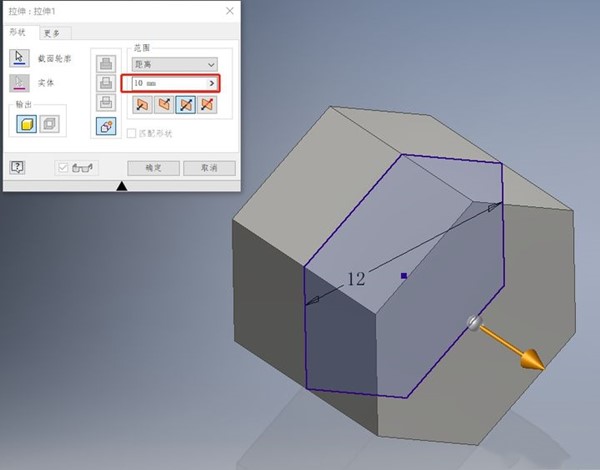This screenshot has width=600, height=470.
Task: Open the help question mark icon
Action: tap(17, 167)
